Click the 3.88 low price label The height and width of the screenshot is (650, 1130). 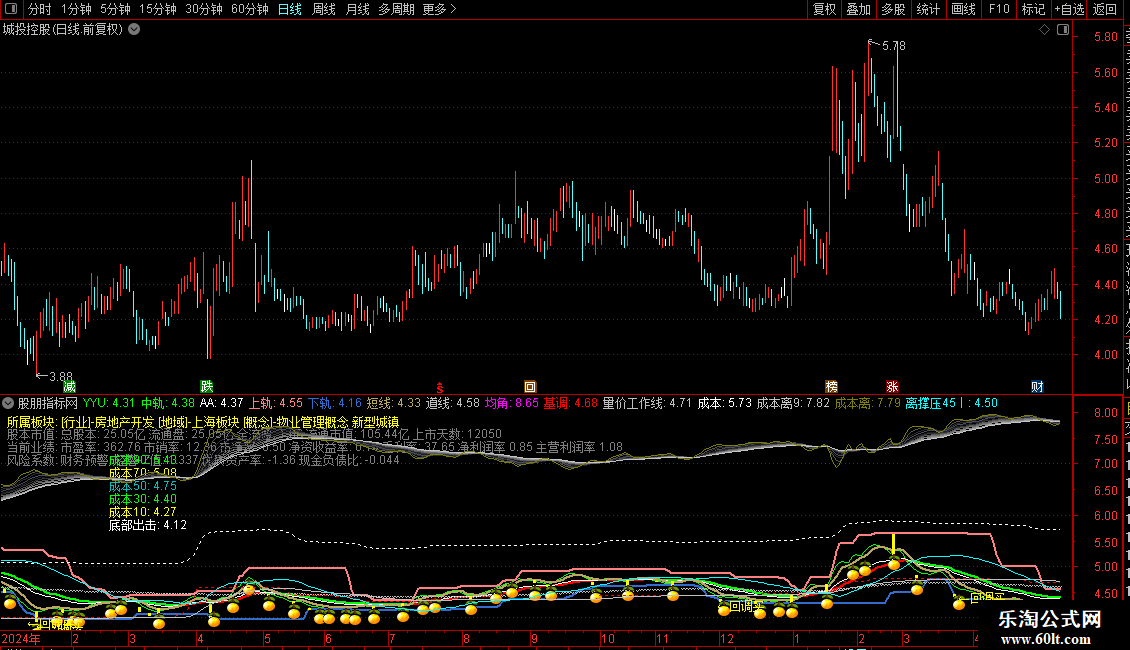(61, 377)
